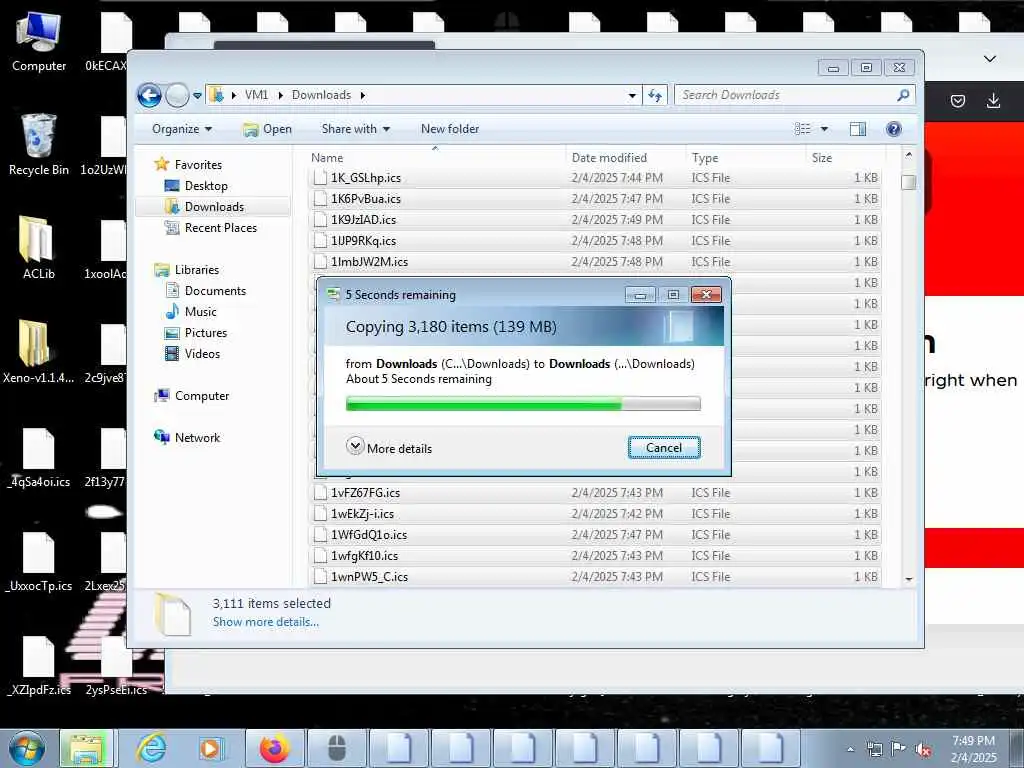Click the Refresh button beside address bar
The image size is (1024, 768).
[655, 95]
